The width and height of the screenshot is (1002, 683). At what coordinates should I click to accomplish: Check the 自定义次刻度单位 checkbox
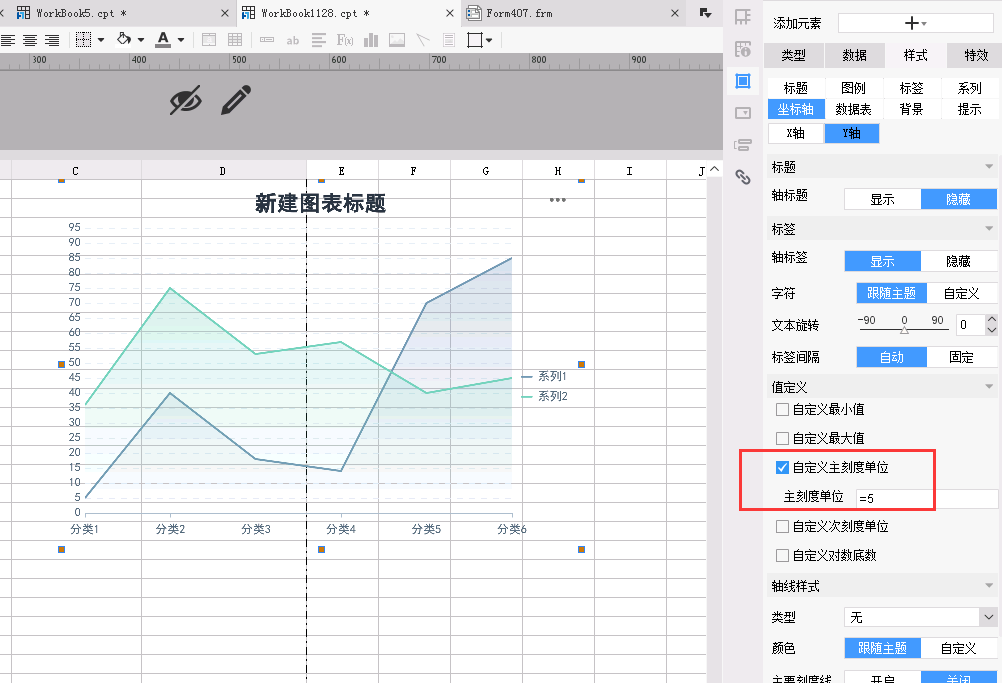tap(782, 526)
